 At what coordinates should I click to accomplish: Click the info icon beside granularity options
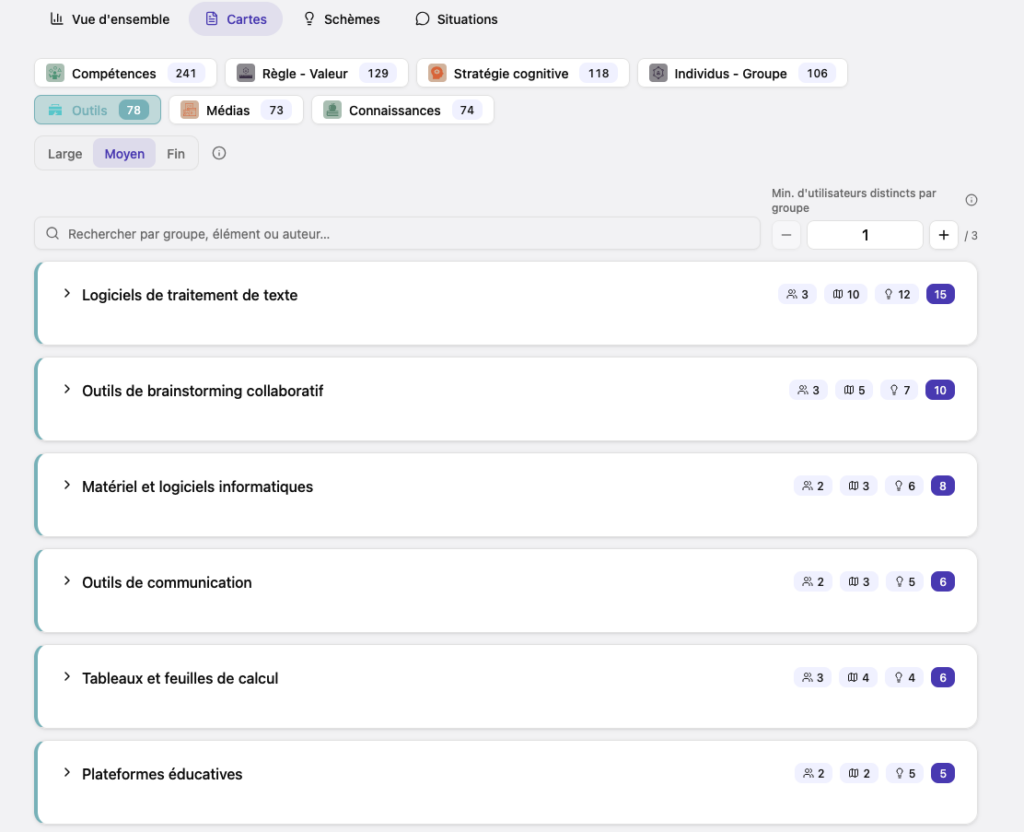pos(219,153)
